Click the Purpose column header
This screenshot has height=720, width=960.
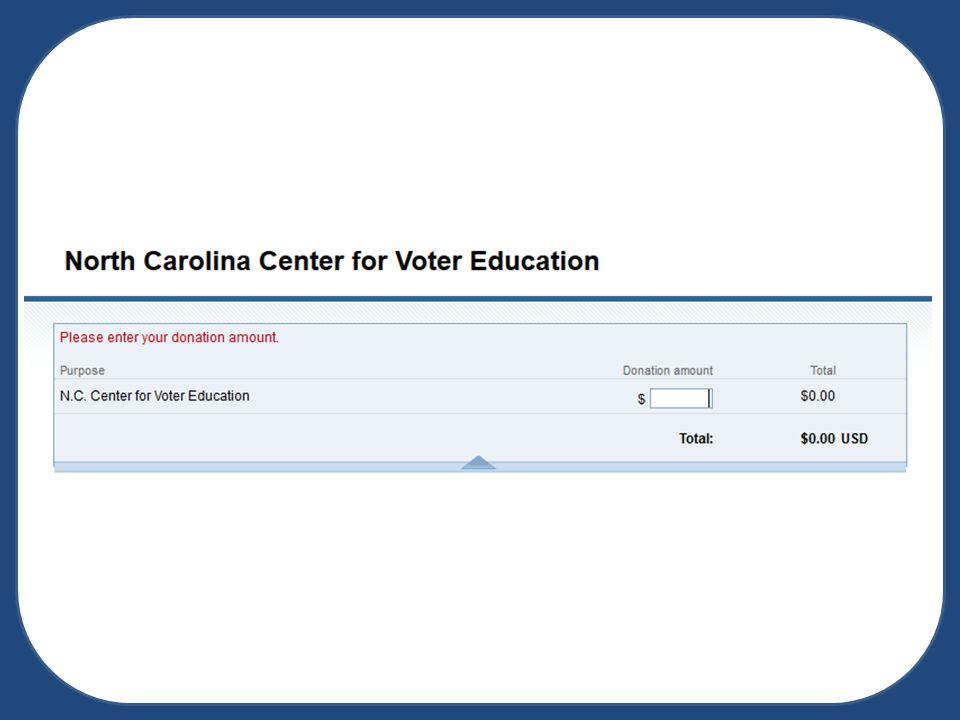tap(82, 370)
